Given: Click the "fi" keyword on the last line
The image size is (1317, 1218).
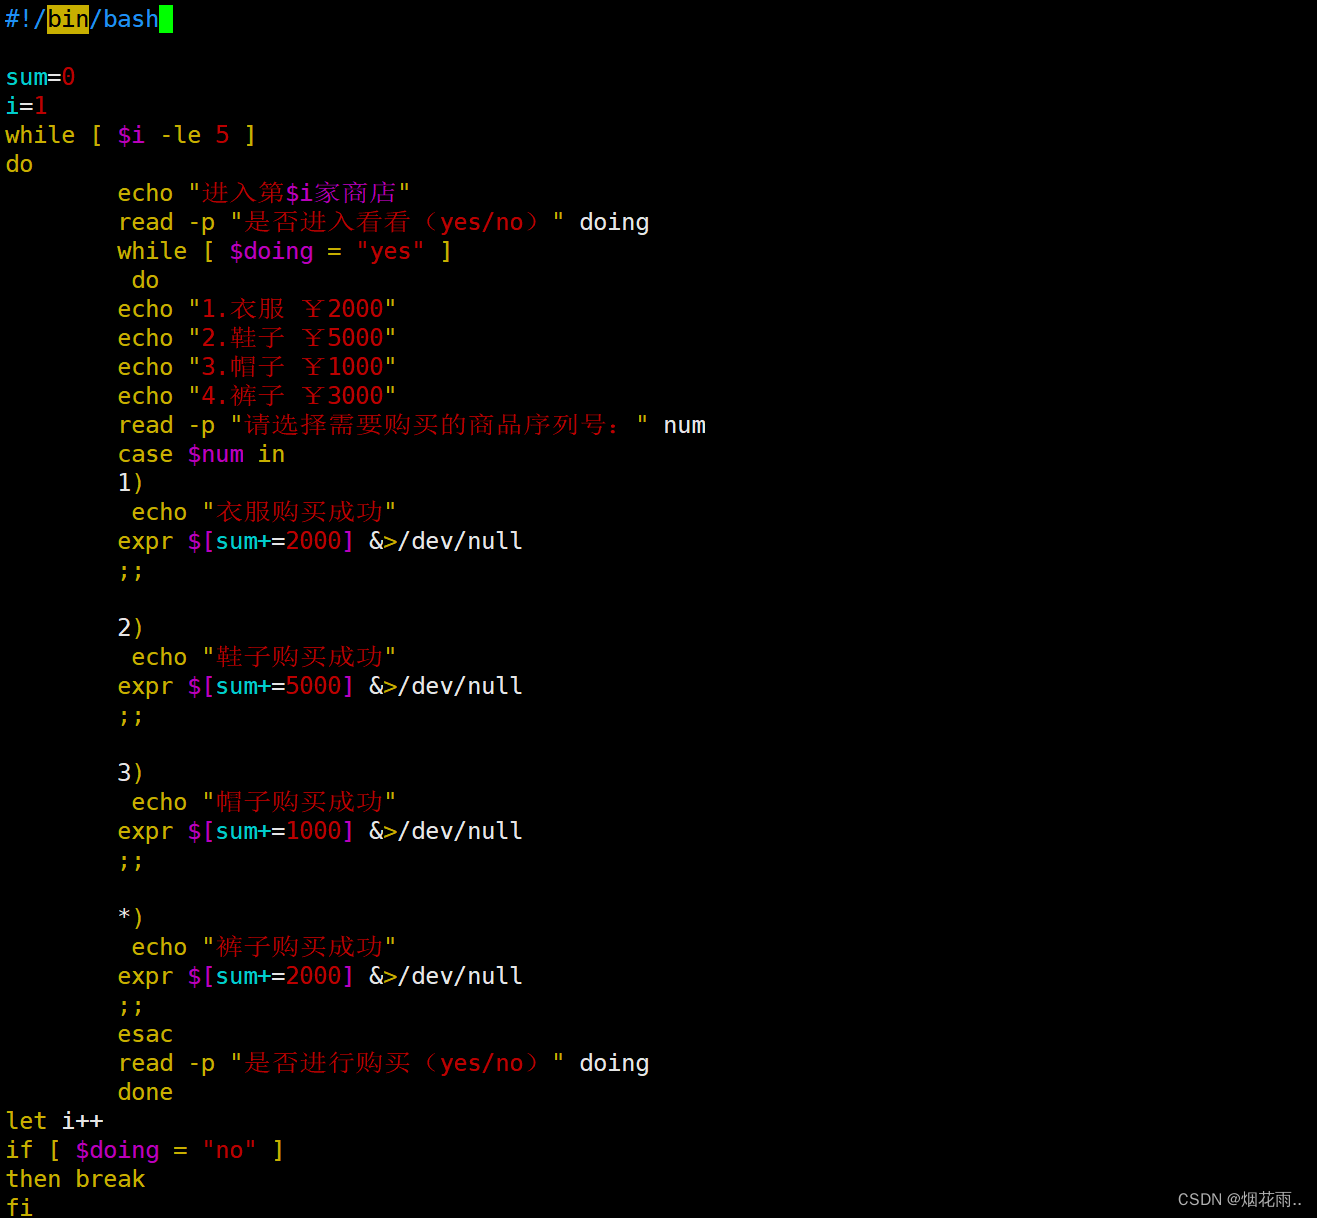Looking at the screenshot, I should pyautogui.click(x=19, y=1207).
